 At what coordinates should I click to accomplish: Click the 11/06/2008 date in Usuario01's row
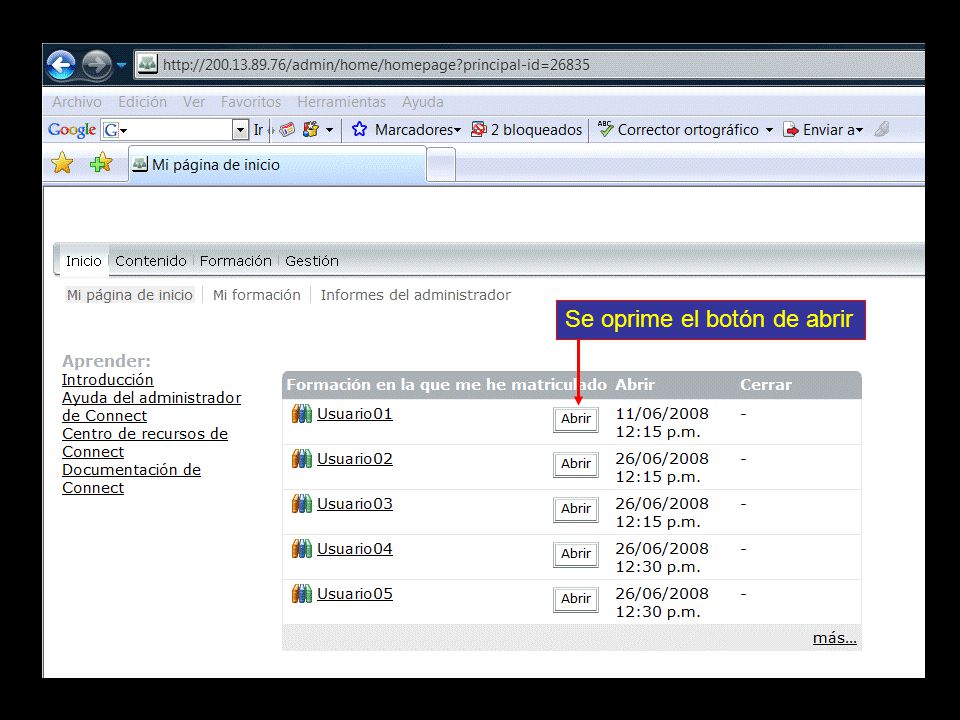coord(662,414)
